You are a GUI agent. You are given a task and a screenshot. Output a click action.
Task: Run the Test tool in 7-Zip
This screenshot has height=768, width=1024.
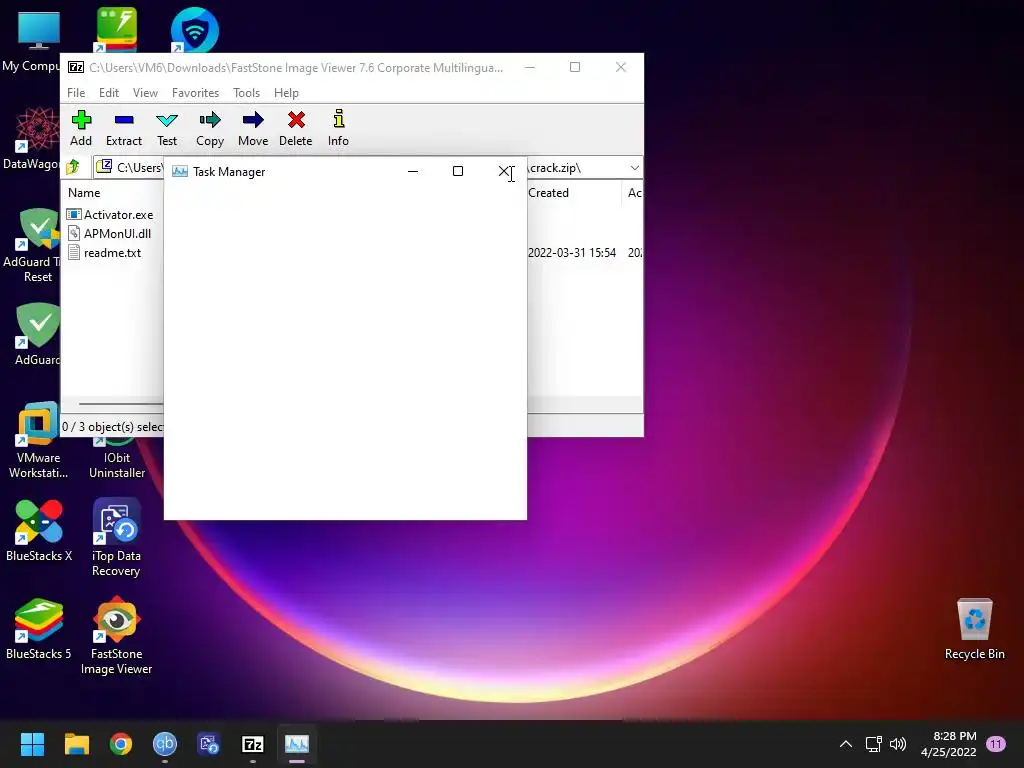[167, 129]
